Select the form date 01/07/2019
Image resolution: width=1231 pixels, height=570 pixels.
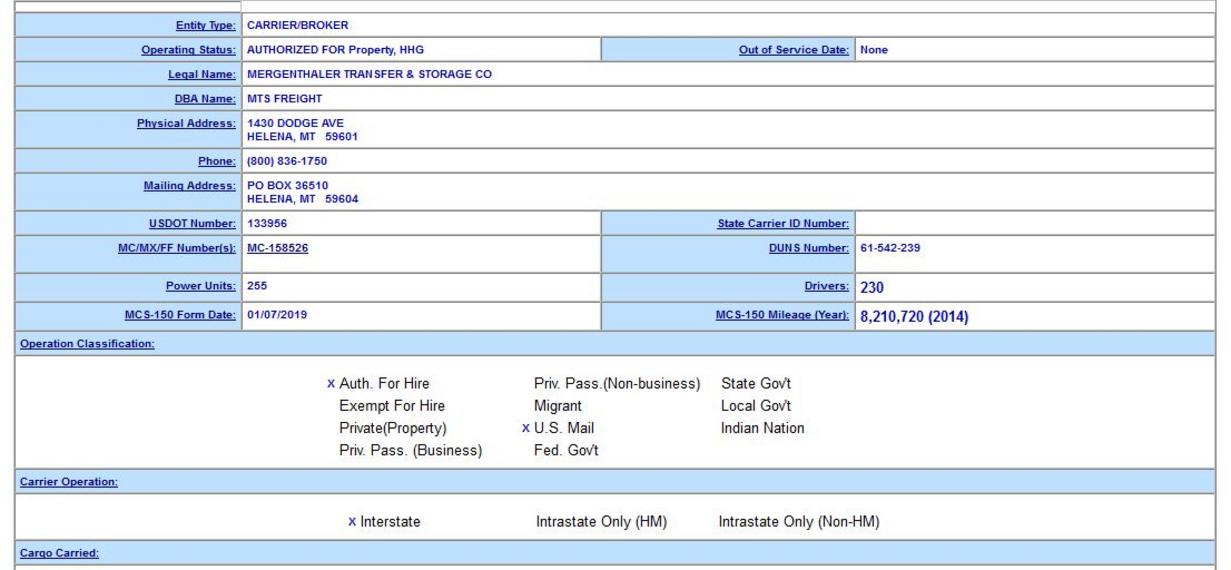[277, 314]
